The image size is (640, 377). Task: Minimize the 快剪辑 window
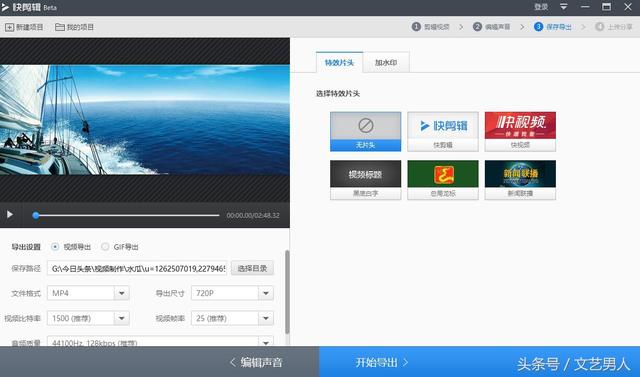click(x=585, y=7)
